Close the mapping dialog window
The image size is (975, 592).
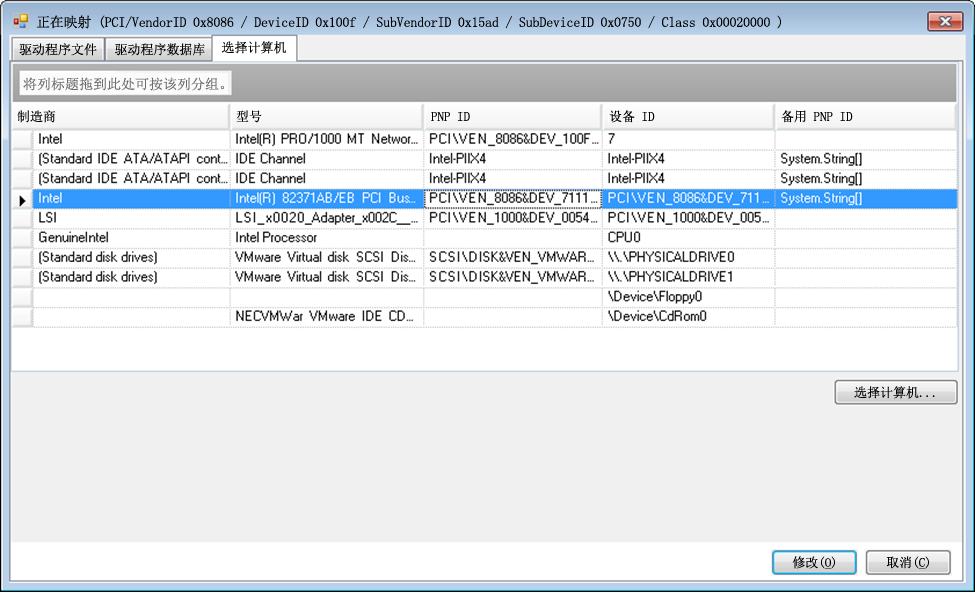944,21
